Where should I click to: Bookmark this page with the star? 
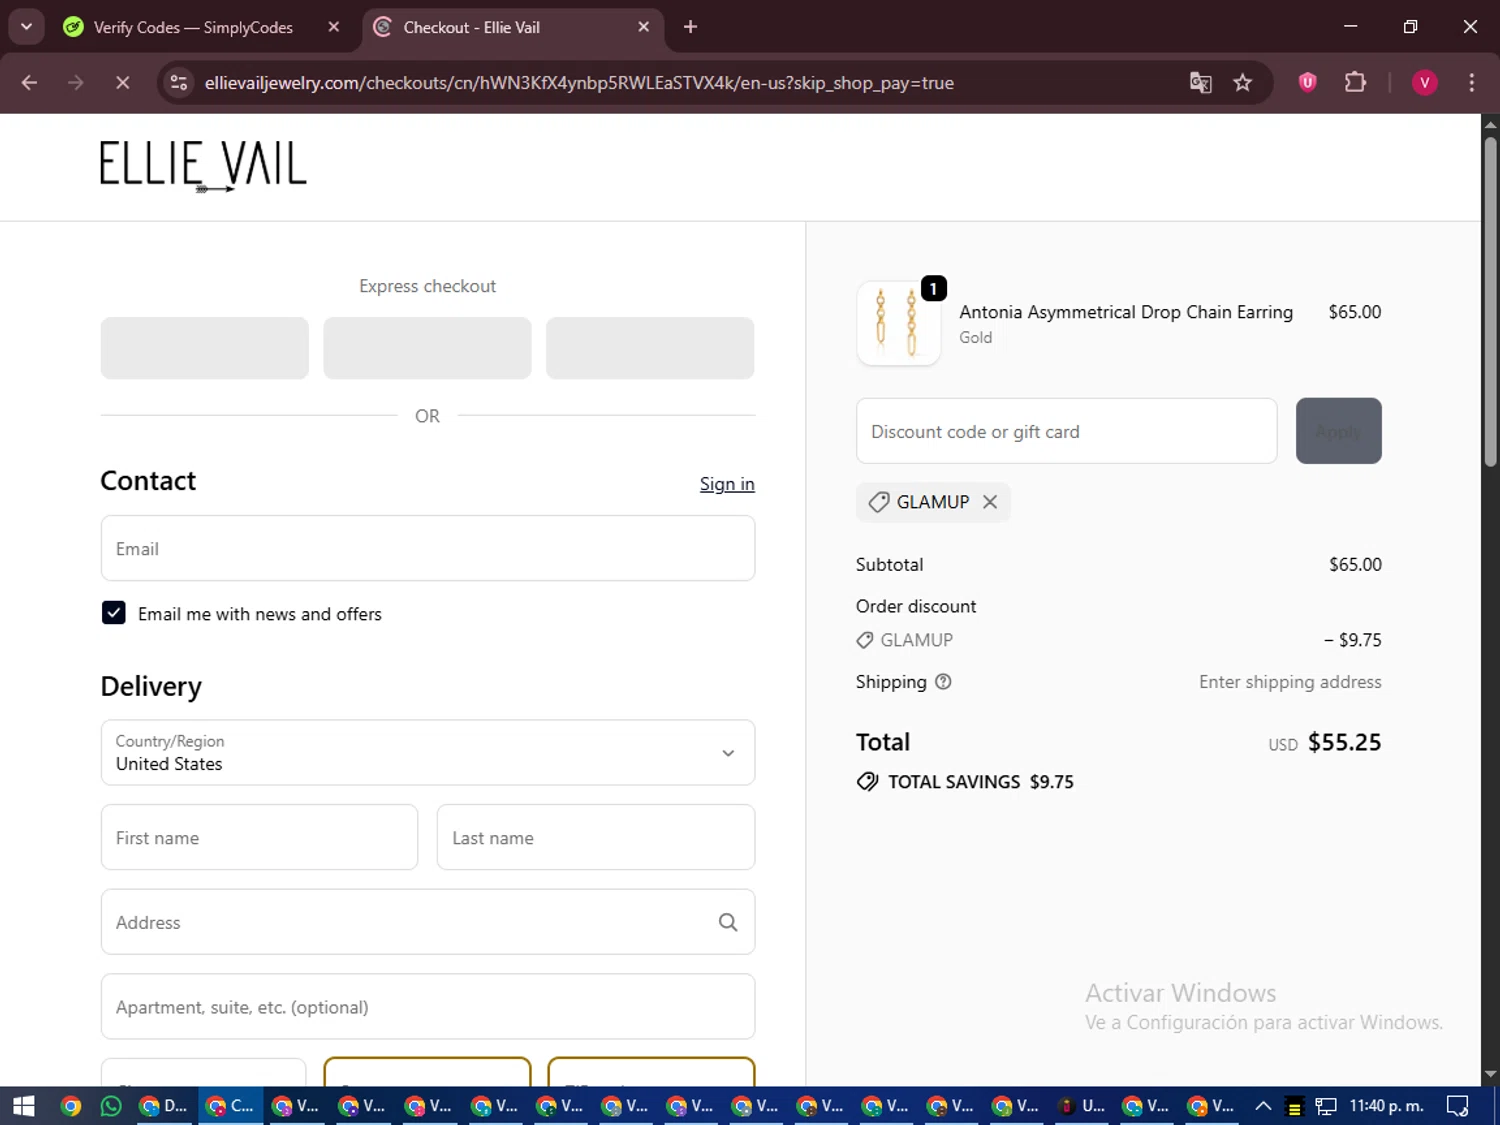1242,83
